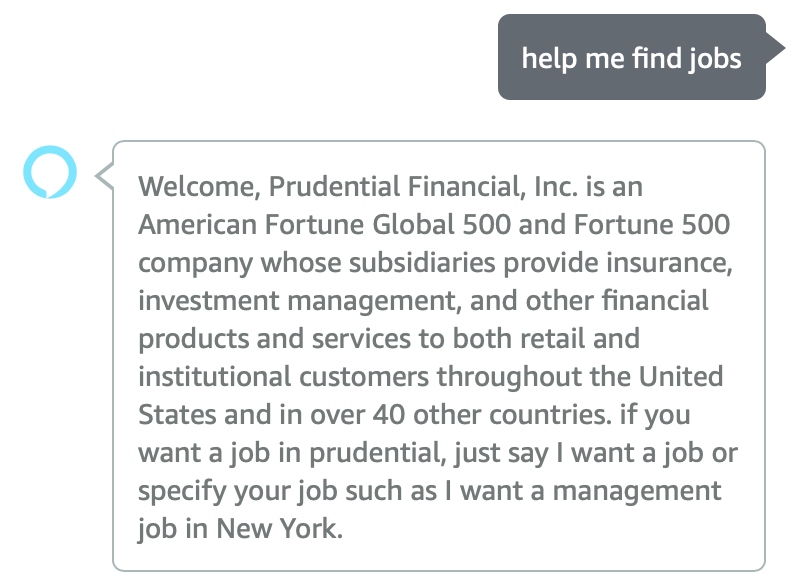Click the Alexa ring icon

[x=50, y=172]
